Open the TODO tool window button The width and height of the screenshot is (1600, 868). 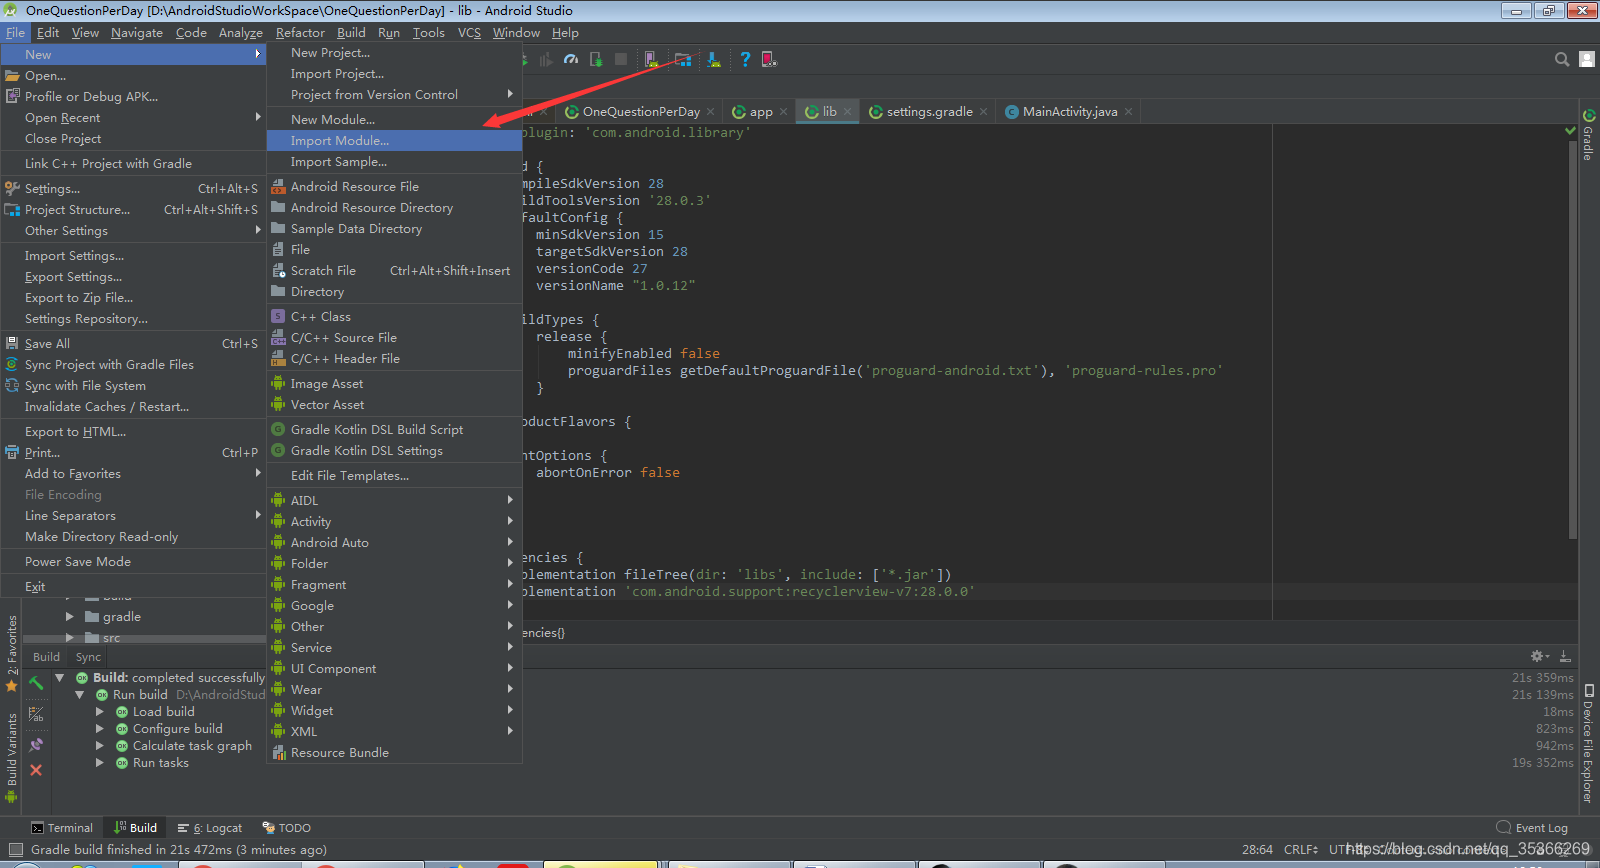(287, 828)
